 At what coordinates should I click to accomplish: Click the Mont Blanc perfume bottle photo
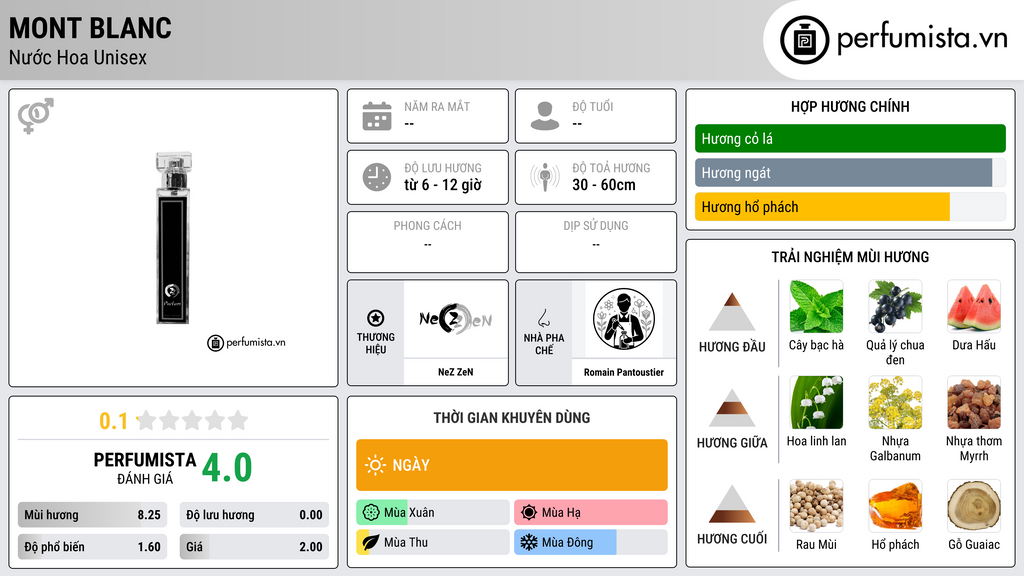pyautogui.click(x=173, y=238)
